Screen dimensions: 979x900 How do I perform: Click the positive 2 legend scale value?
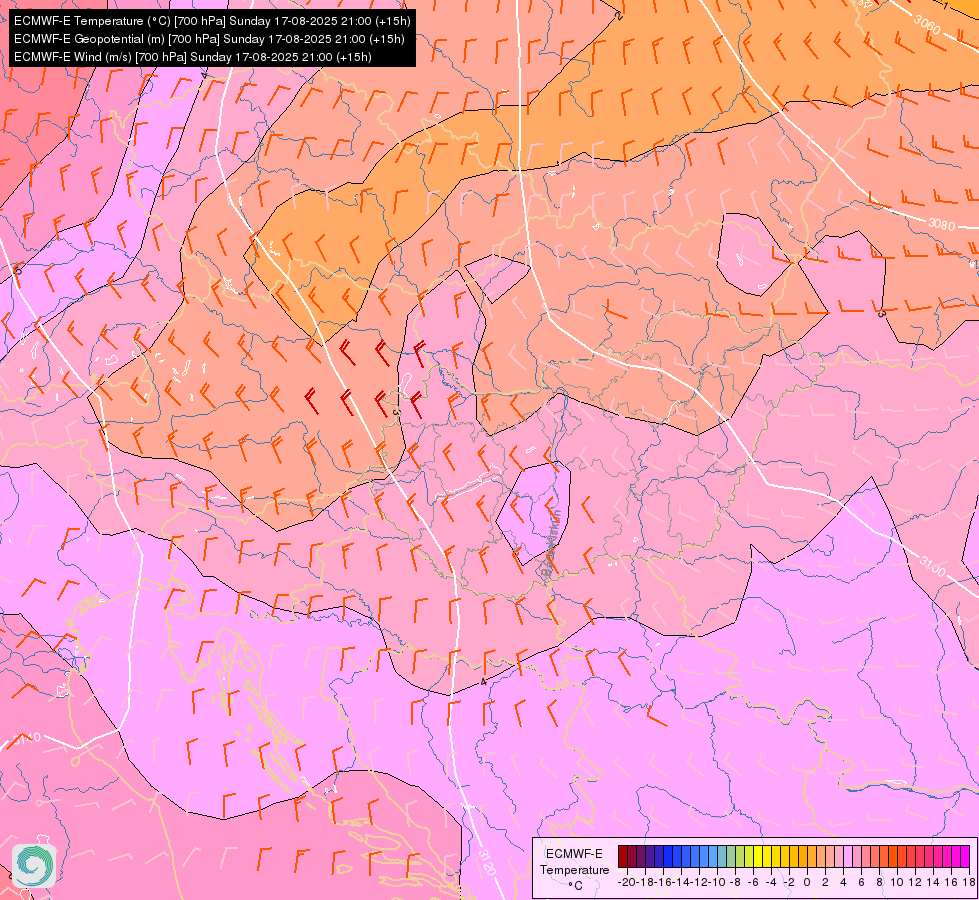[x=825, y=882]
